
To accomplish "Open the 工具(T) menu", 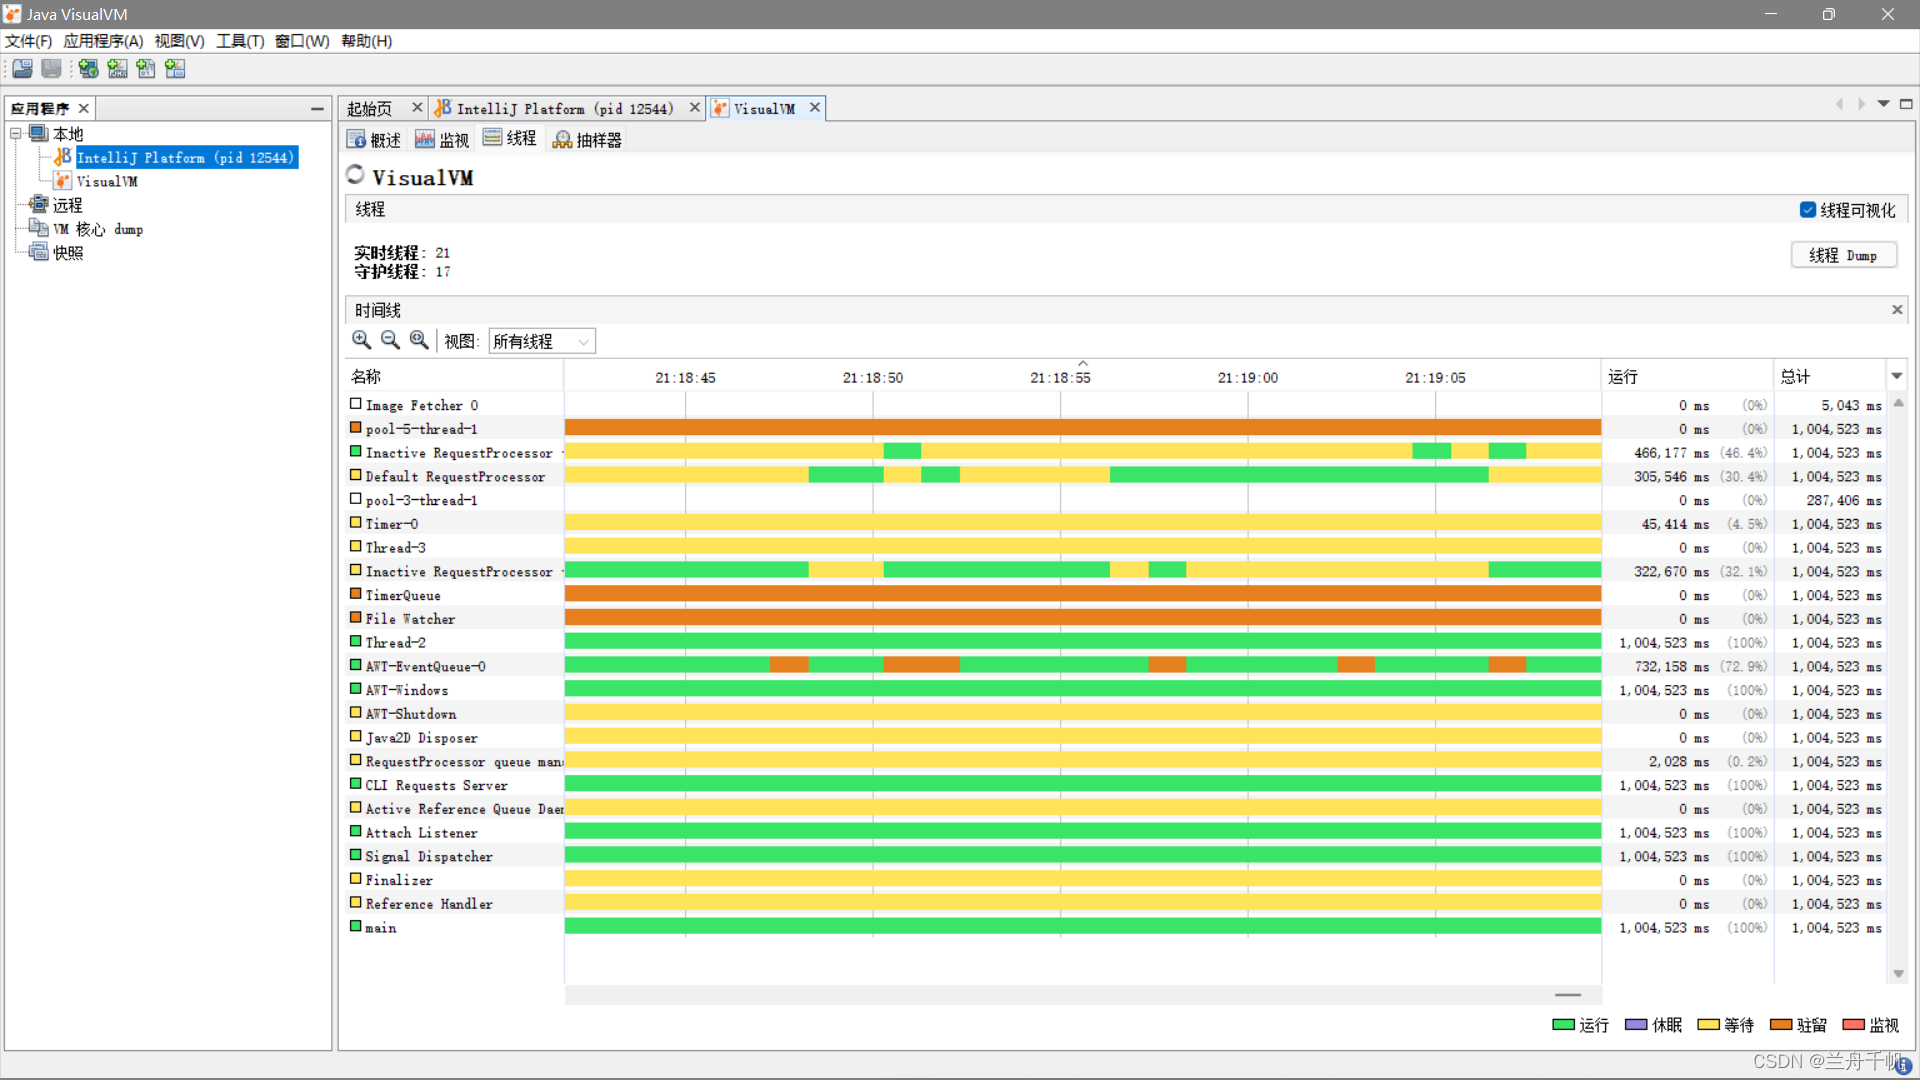I will (x=240, y=41).
